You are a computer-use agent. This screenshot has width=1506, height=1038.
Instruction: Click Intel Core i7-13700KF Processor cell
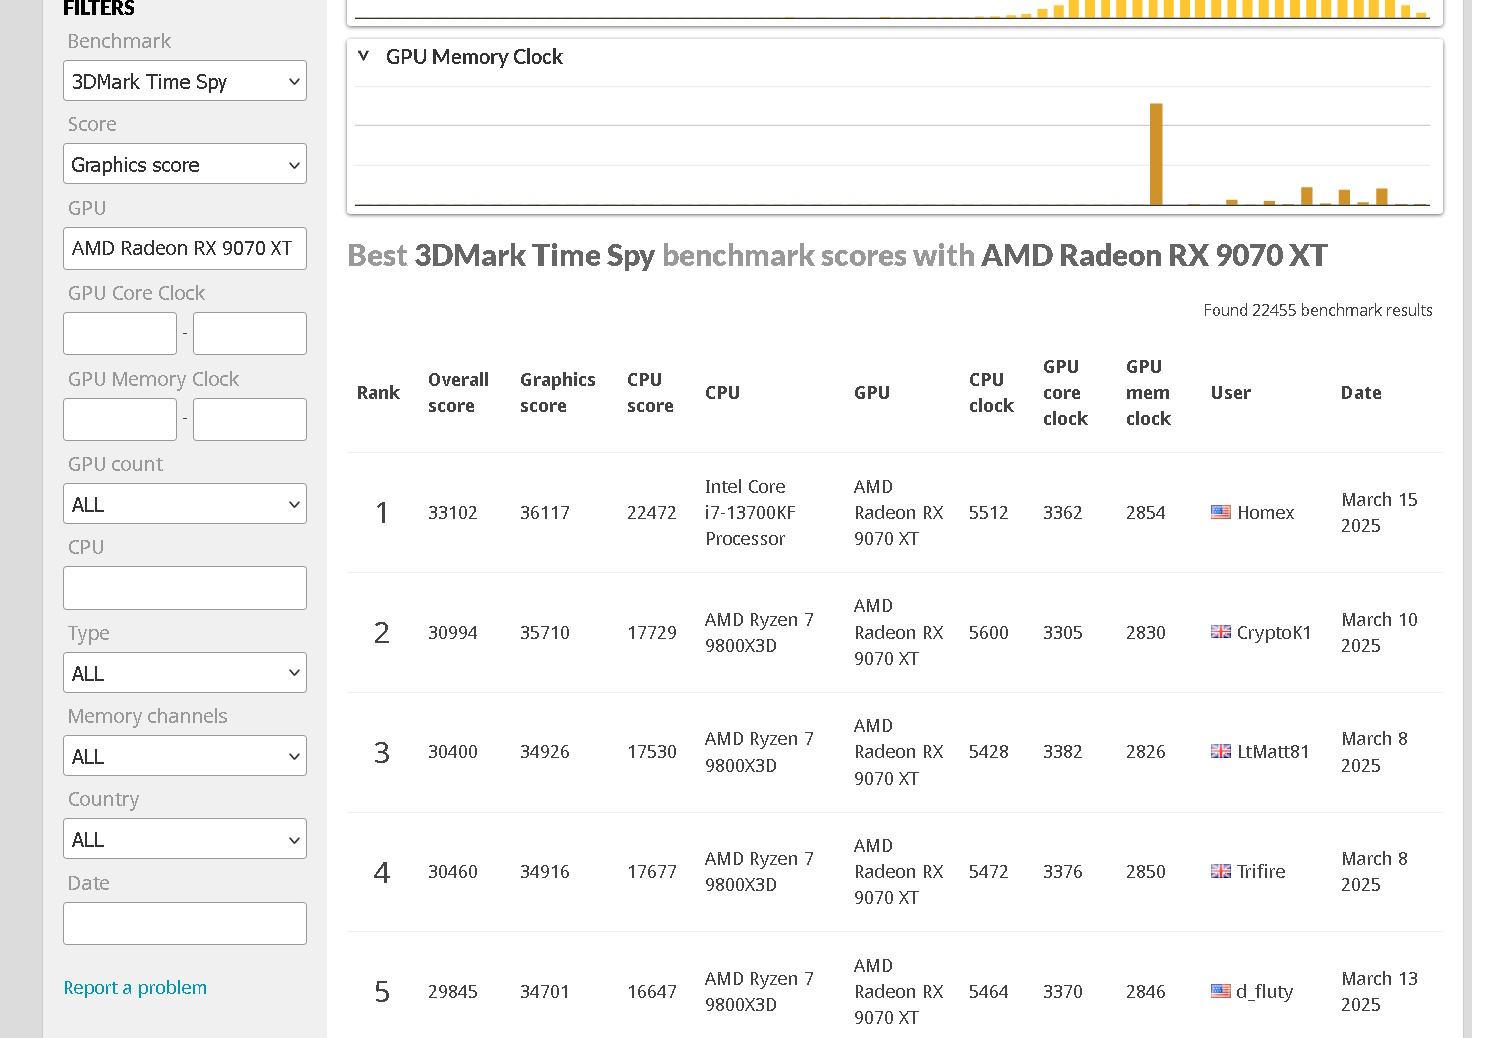750,512
